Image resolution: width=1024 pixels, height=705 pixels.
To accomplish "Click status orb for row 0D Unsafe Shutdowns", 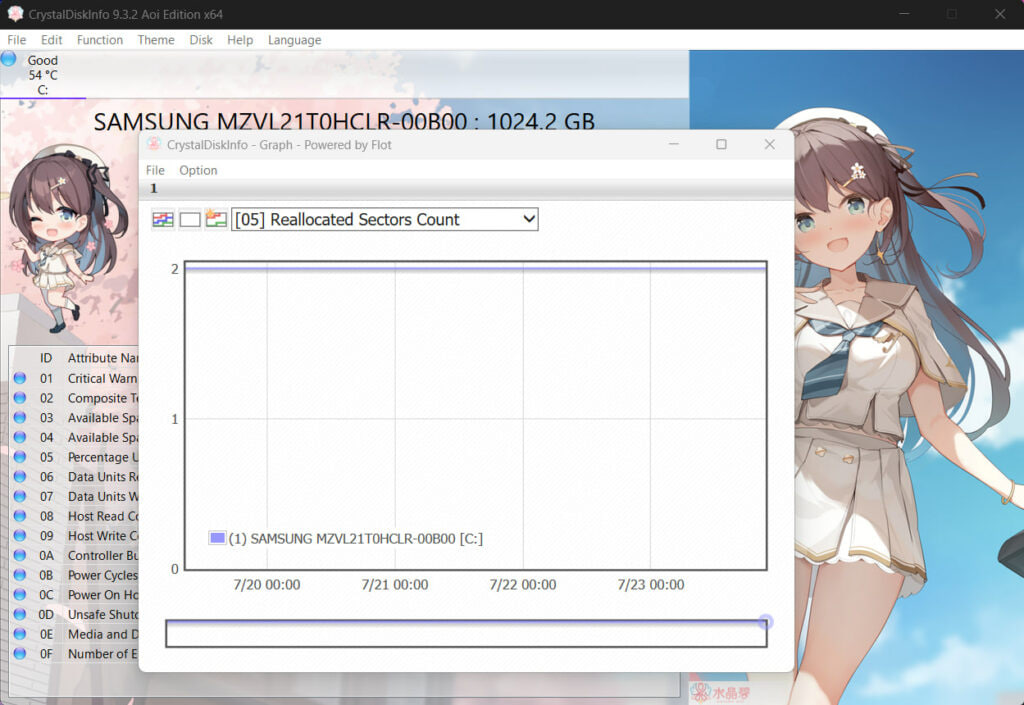I will click(x=20, y=614).
